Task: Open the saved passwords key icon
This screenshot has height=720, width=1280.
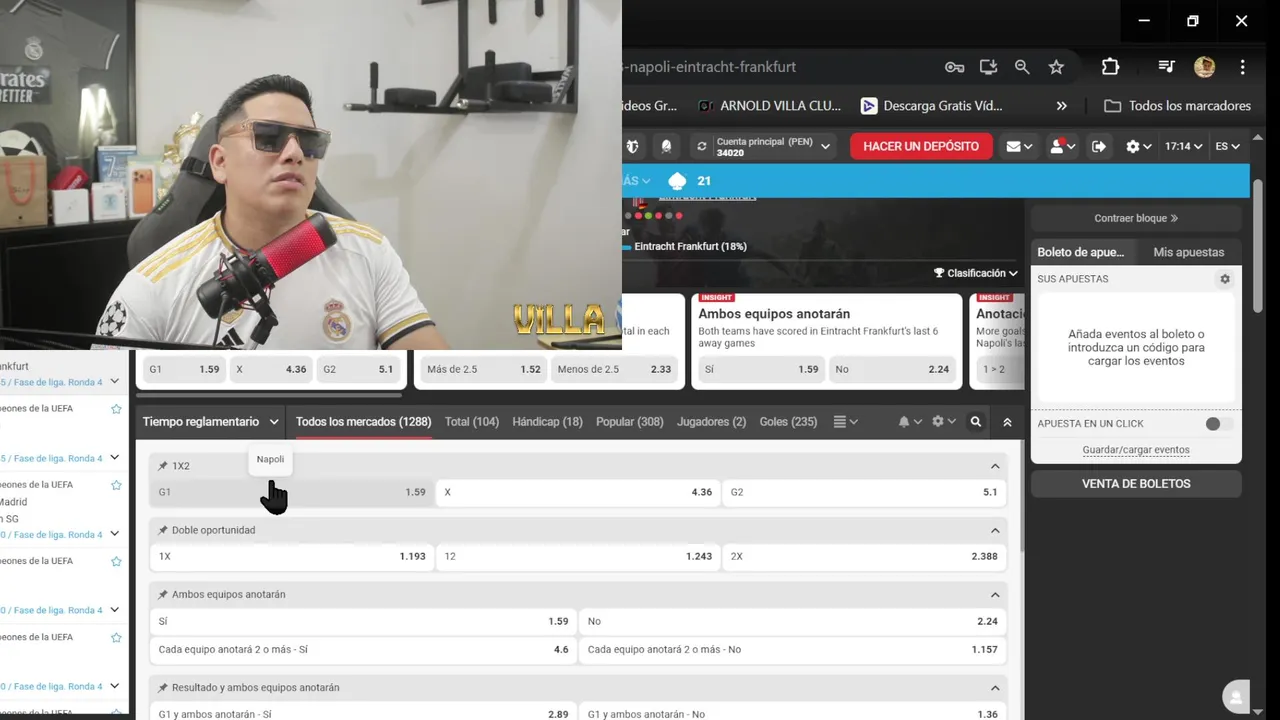Action: (954, 67)
